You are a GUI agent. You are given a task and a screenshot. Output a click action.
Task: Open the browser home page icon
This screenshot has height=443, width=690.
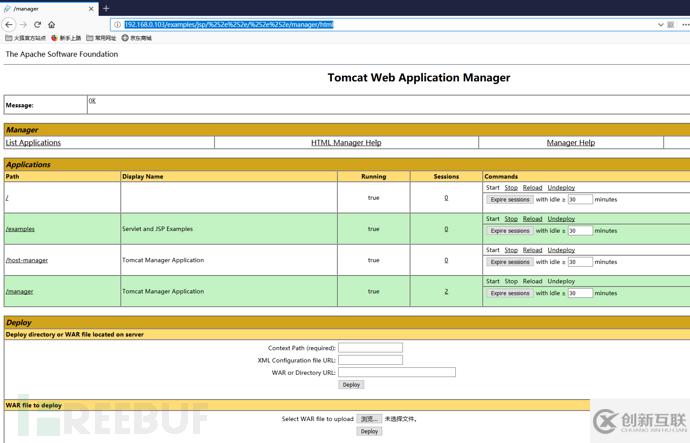51,25
